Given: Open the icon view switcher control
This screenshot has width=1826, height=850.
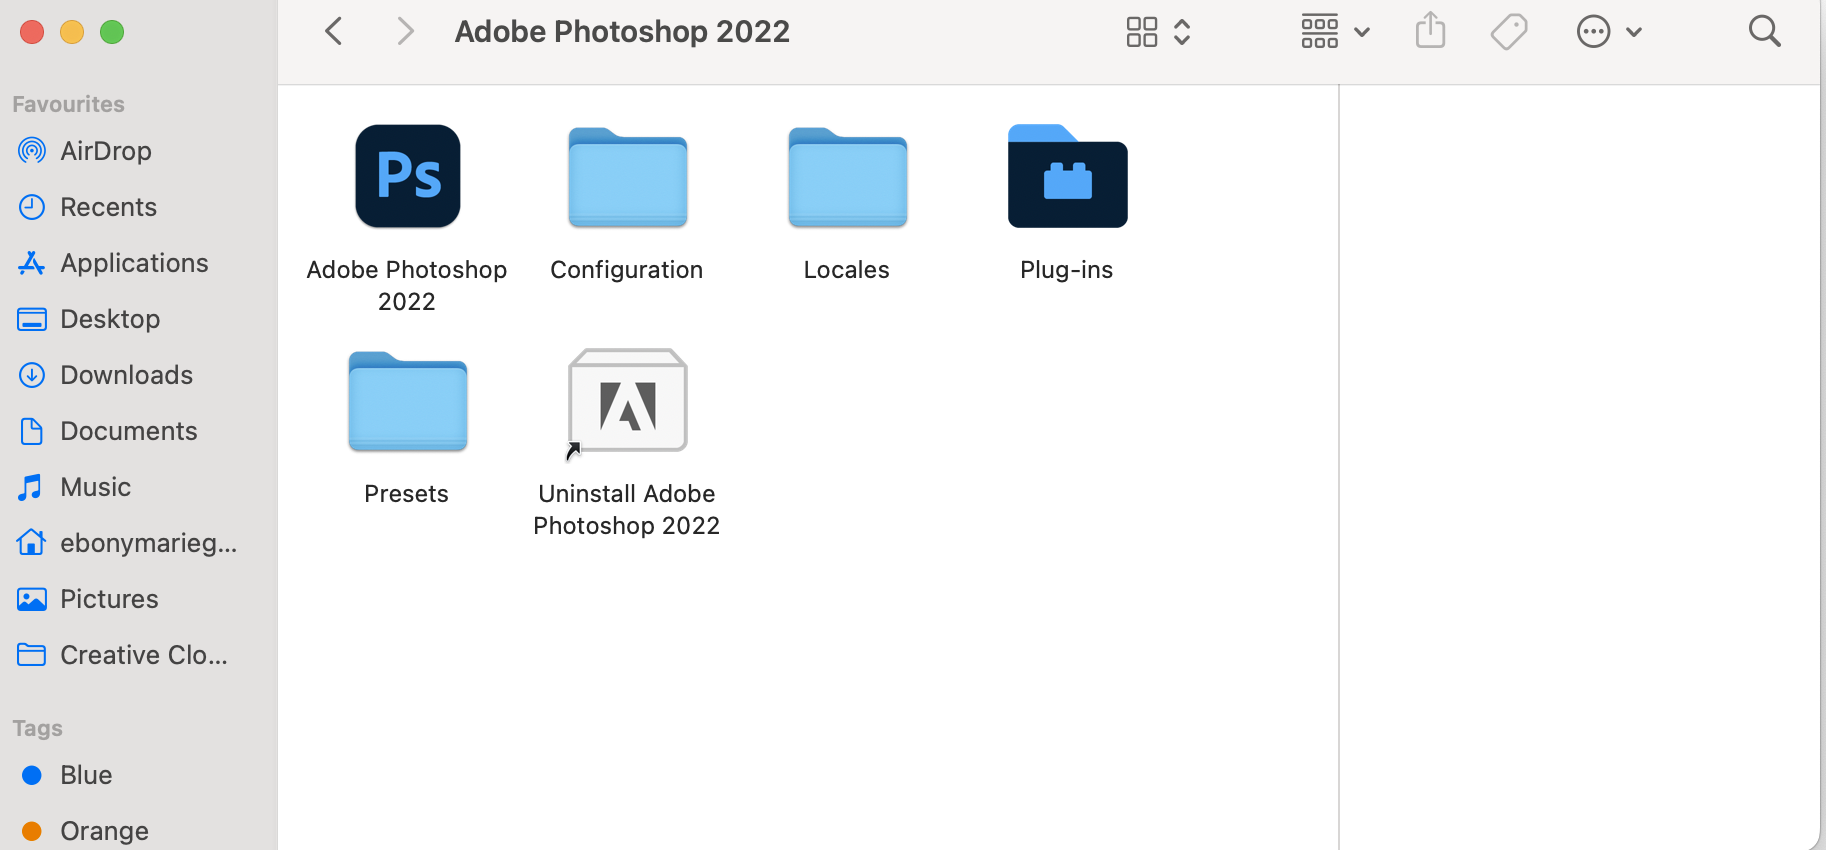Looking at the screenshot, I should coord(1158,32).
